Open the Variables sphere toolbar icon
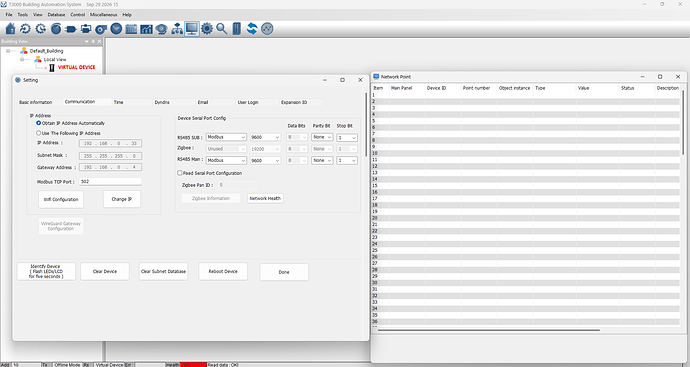Viewport: 690px width, 367px height. point(56,29)
